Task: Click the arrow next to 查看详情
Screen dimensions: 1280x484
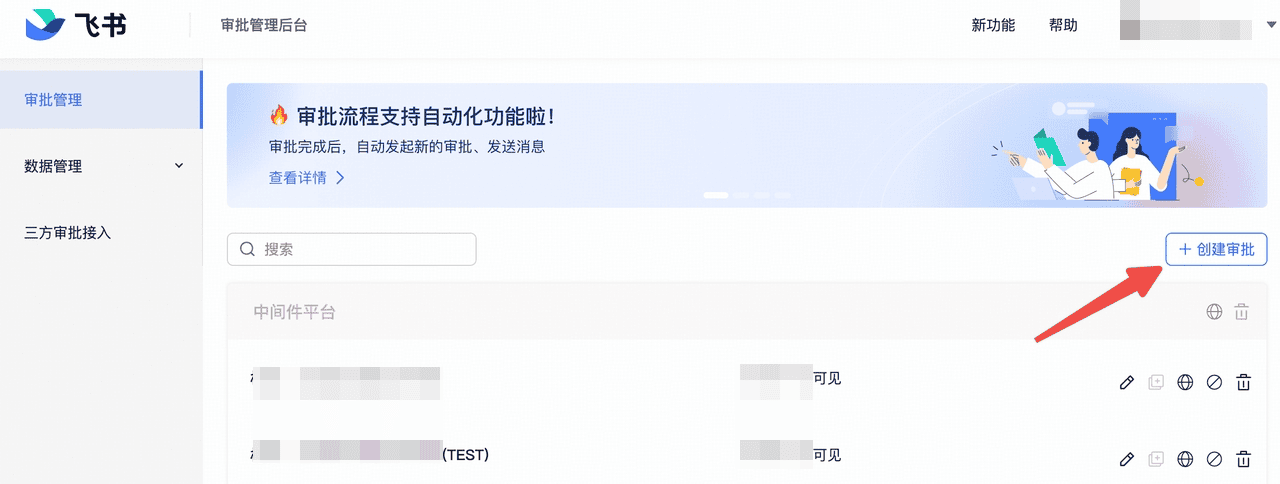Action: (x=340, y=178)
